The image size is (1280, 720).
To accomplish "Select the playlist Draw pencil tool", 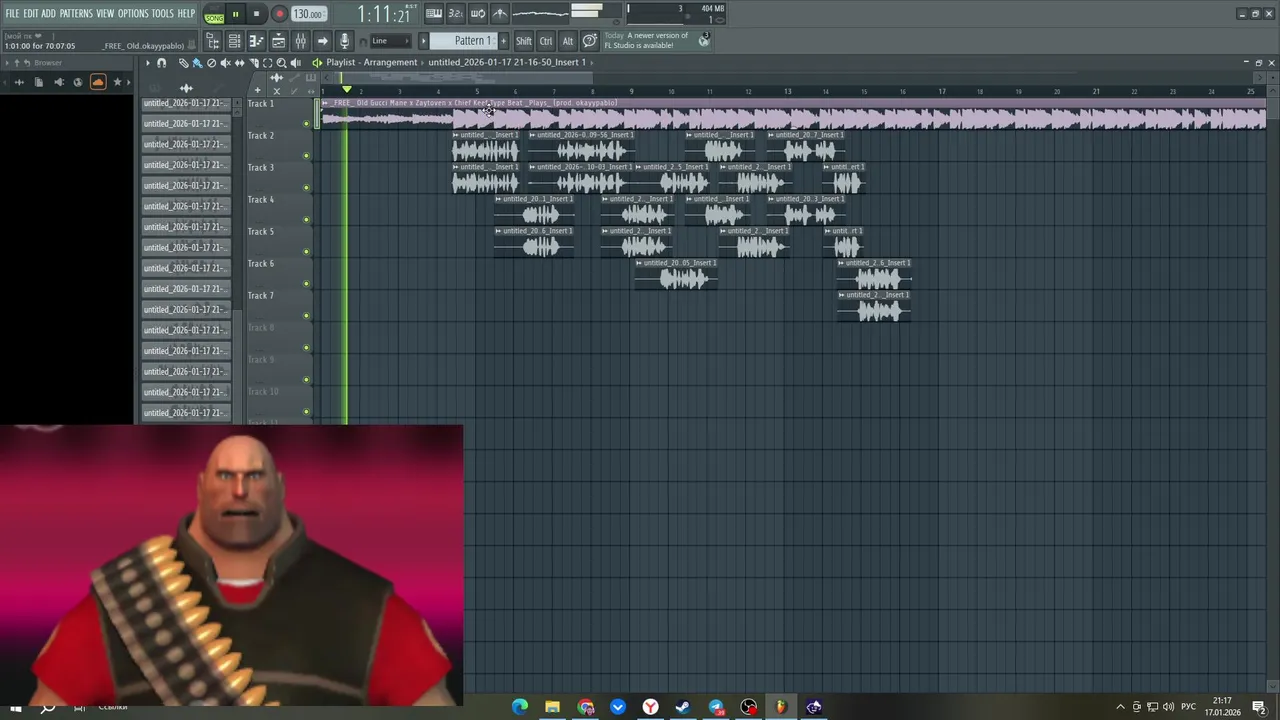I will 183,63.
